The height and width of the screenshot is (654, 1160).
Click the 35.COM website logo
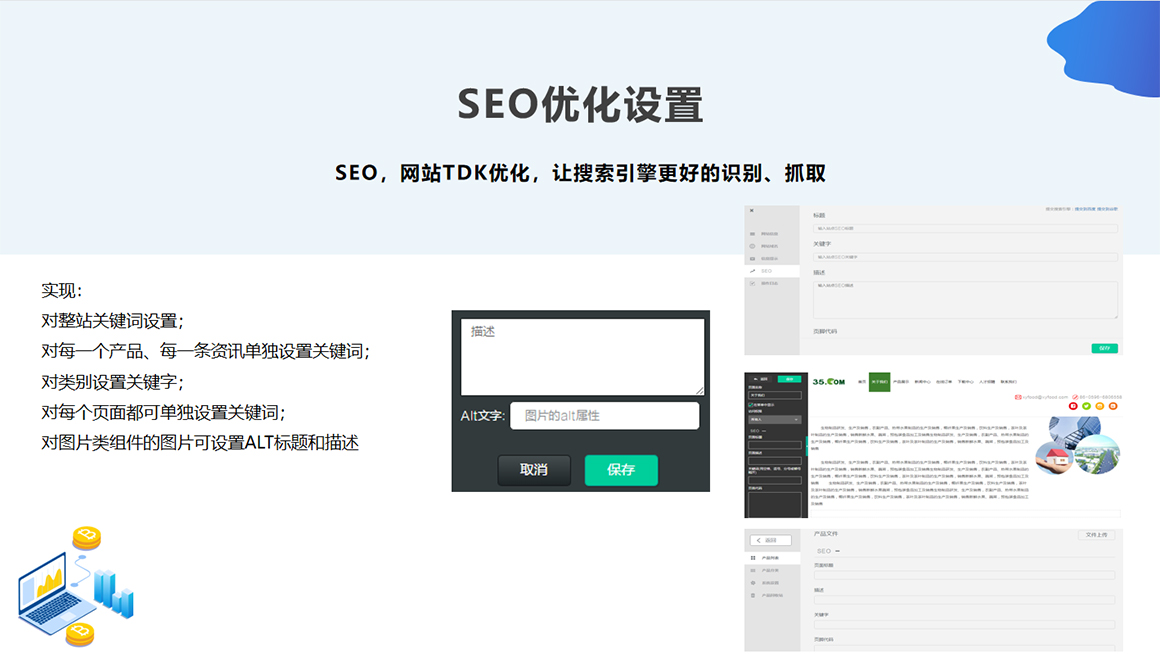[829, 382]
